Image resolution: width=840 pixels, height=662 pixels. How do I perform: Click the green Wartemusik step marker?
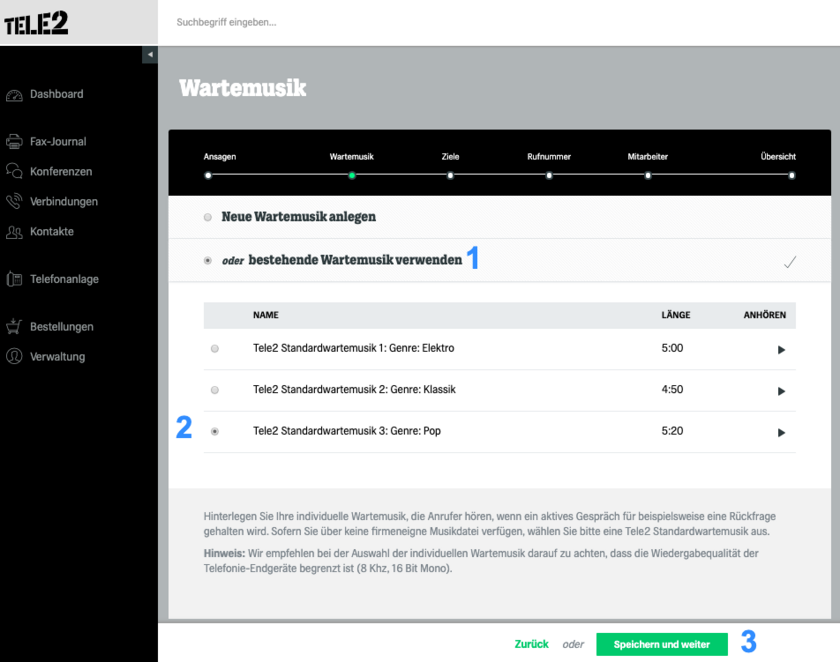click(352, 175)
